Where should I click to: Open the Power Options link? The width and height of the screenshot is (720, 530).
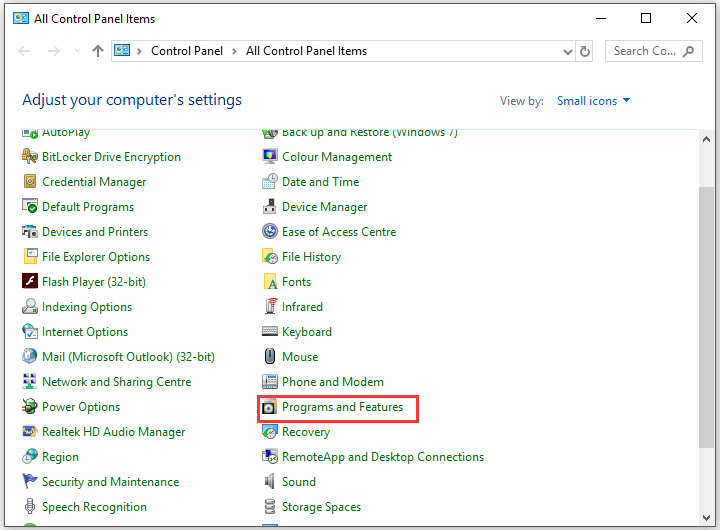(81, 406)
